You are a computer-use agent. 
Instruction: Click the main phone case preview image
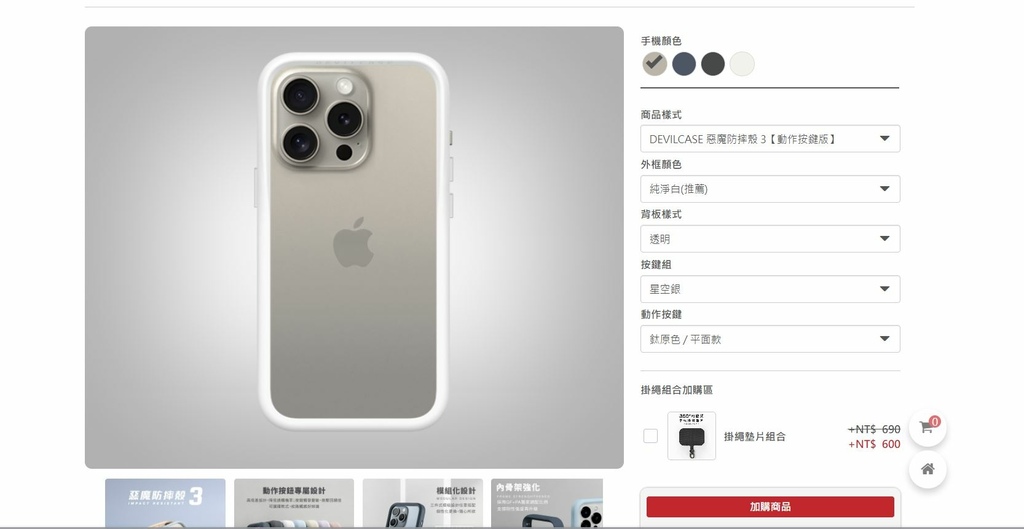click(x=354, y=248)
